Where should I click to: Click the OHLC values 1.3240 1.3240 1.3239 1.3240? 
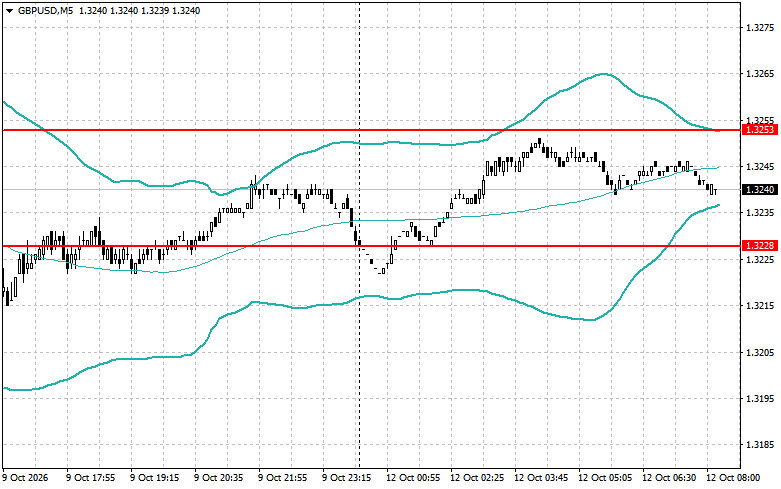click(x=139, y=10)
